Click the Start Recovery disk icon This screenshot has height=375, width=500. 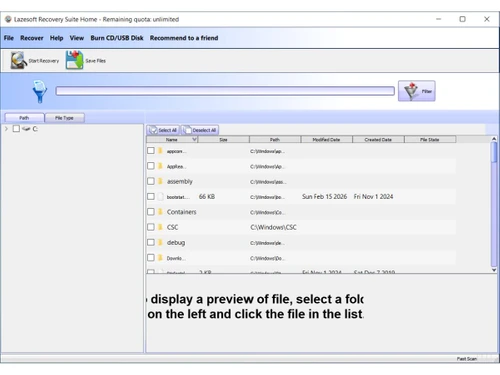tap(18, 60)
